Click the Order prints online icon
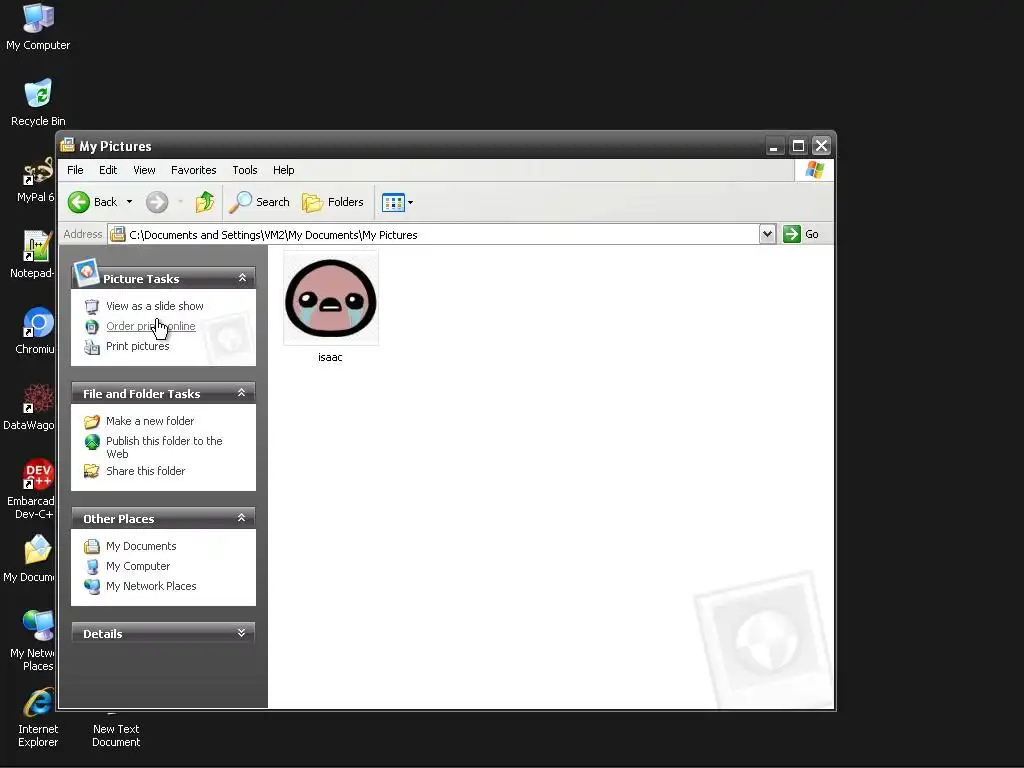This screenshot has height=768, width=1024. click(92, 326)
